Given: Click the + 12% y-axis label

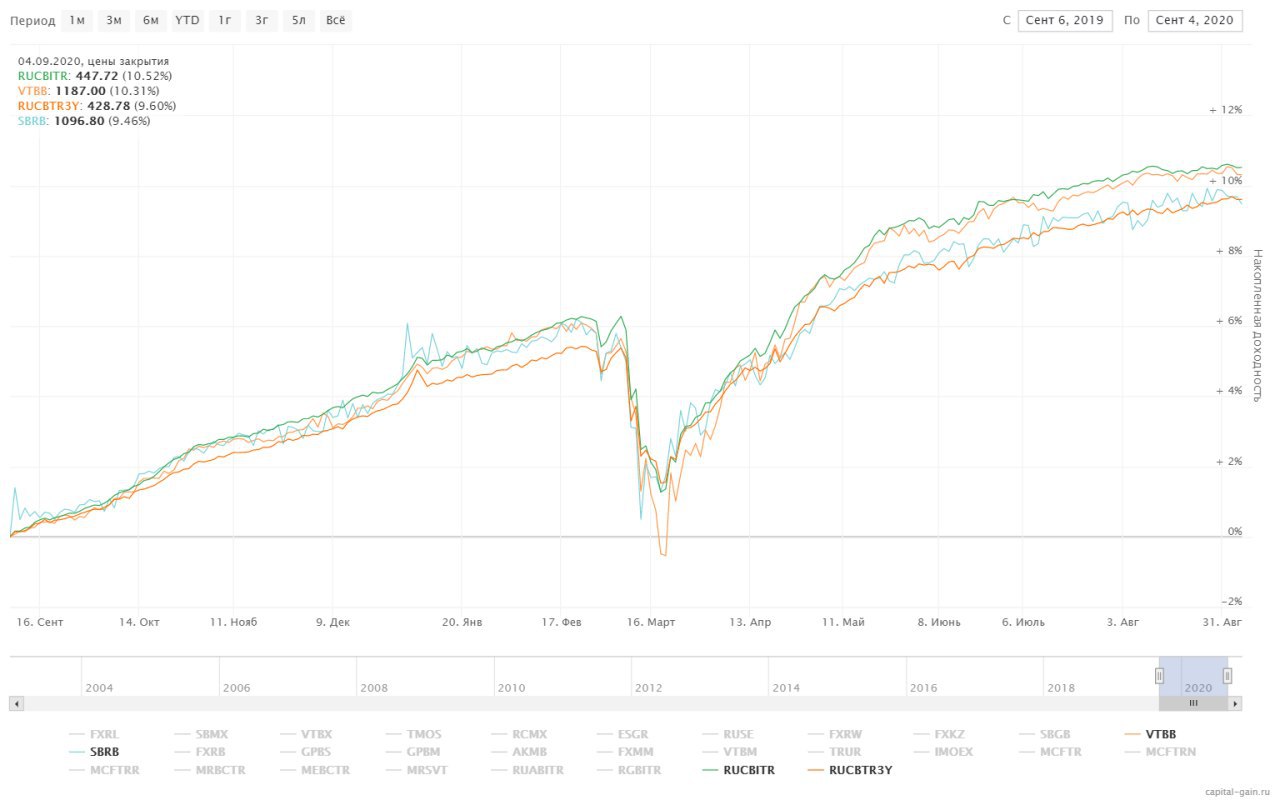Looking at the screenshot, I should click(1225, 110).
